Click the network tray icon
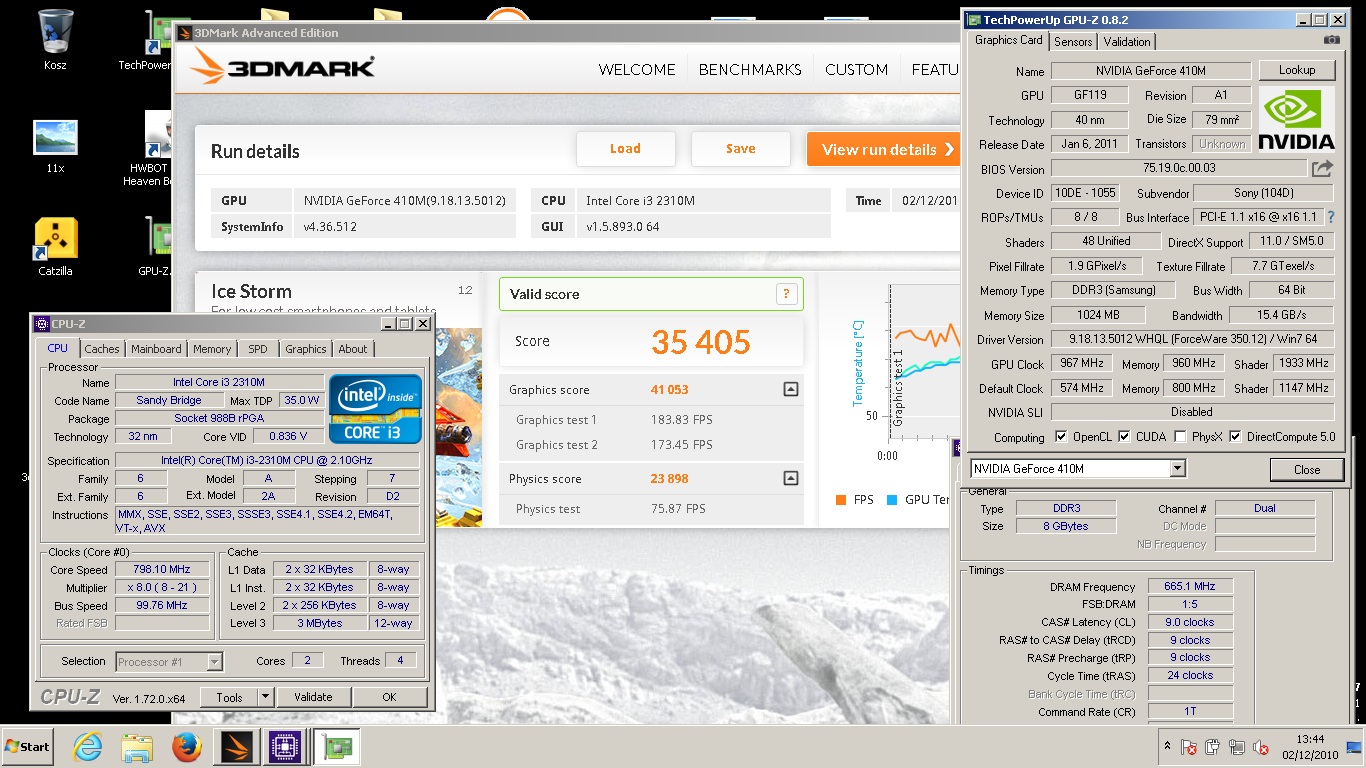 point(1238,747)
